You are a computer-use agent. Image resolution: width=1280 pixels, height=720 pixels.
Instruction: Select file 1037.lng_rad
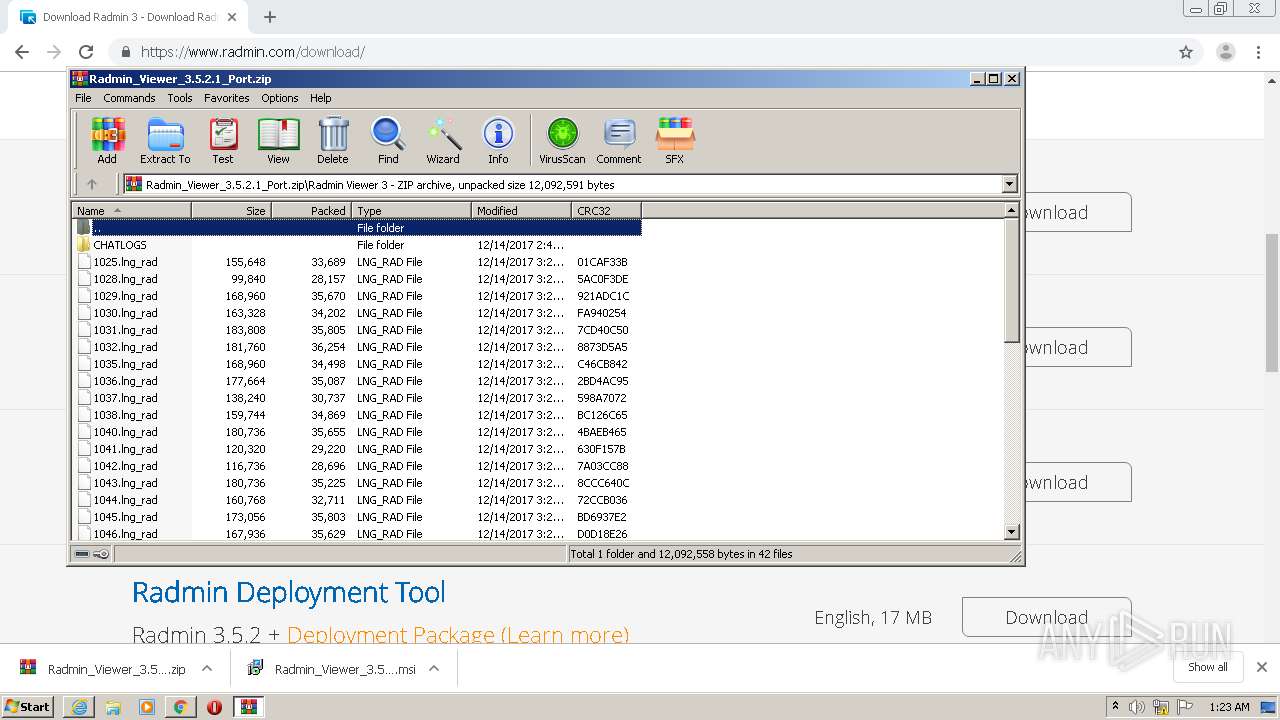[356, 398]
